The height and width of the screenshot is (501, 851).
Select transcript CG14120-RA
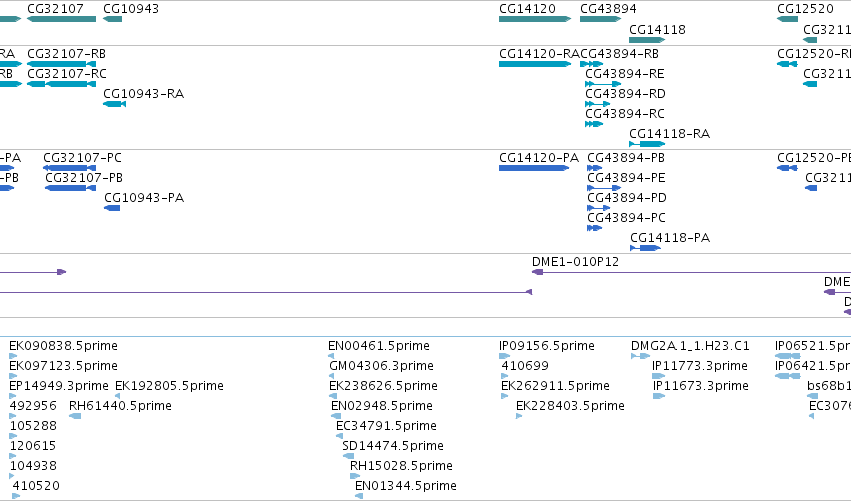(x=535, y=64)
